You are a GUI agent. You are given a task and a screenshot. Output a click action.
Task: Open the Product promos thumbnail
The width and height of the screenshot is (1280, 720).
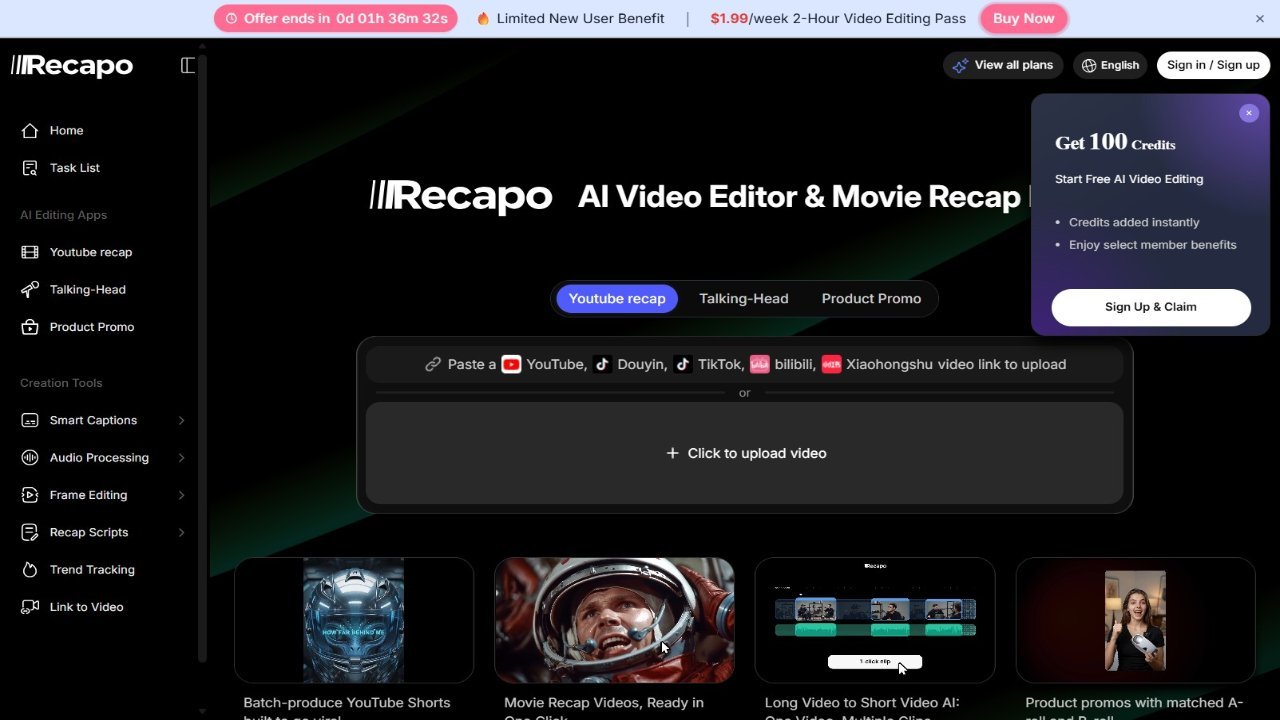pyautogui.click(x=1135, y=620)
